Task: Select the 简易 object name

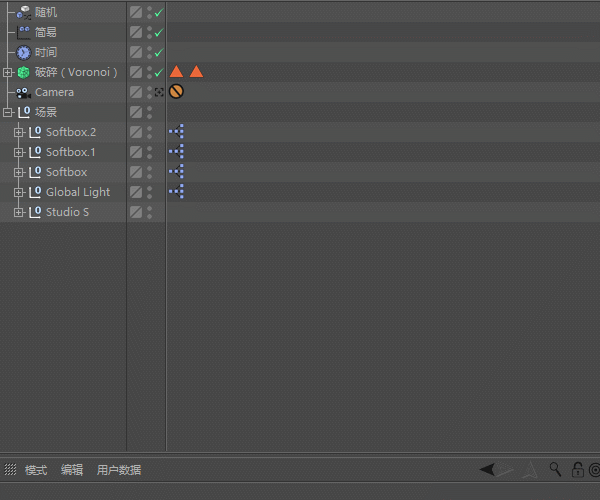Action: (x=46, y=33)
